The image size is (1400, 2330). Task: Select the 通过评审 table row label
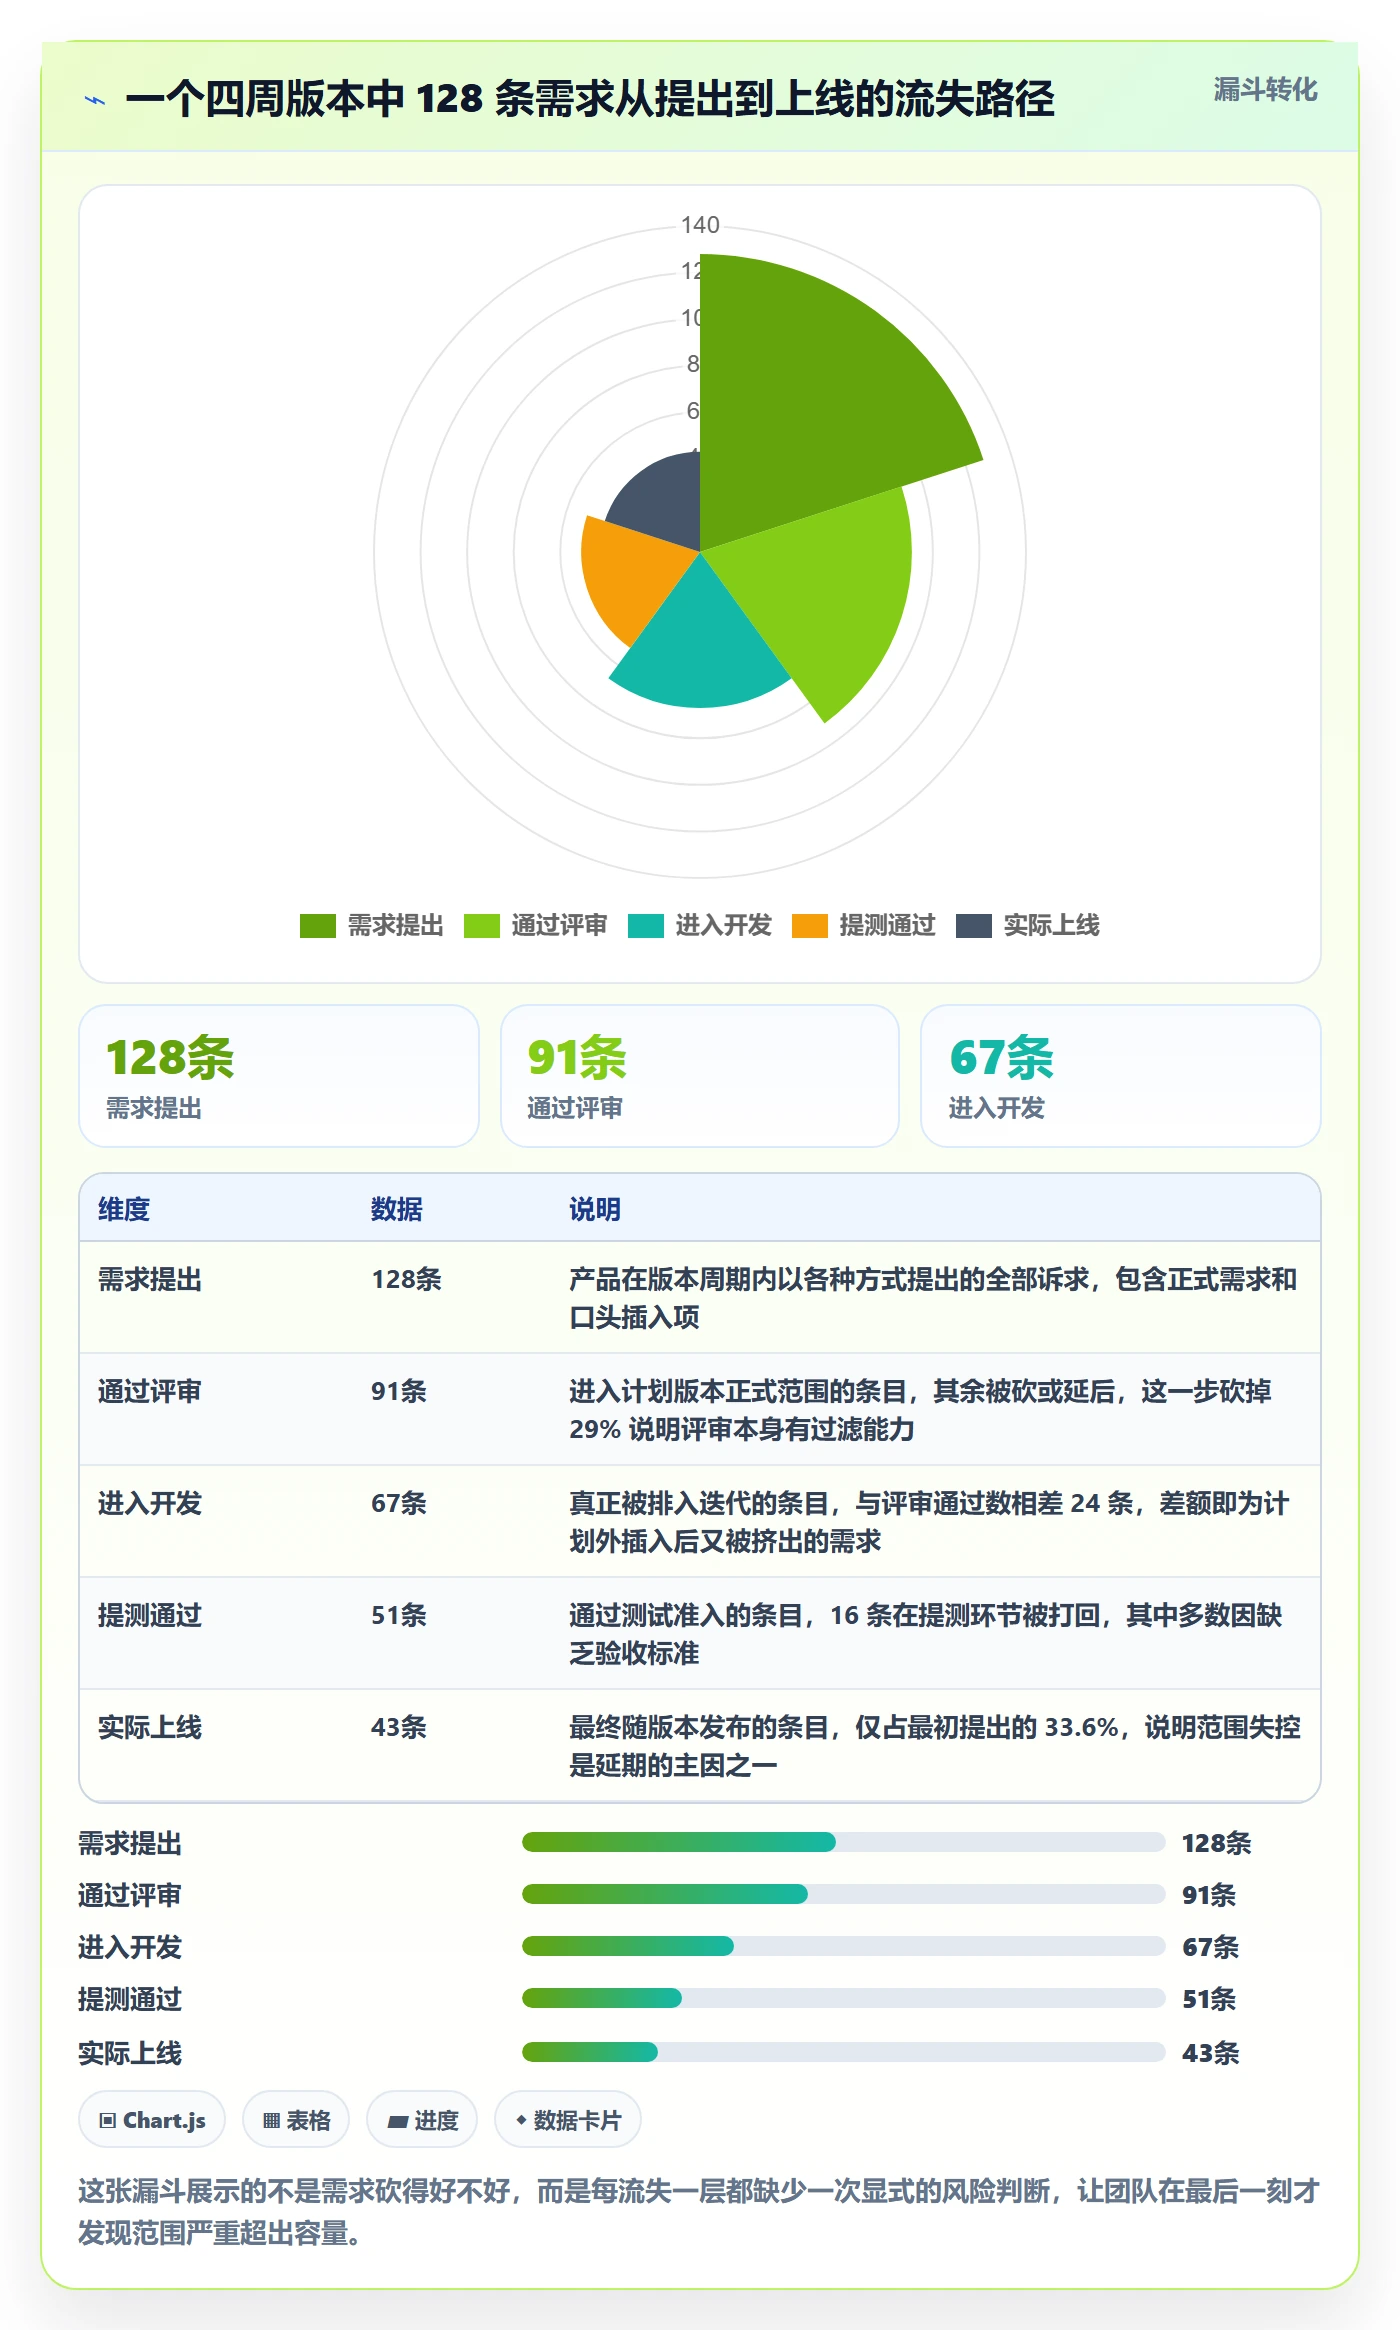click(x=150, y=1391)
